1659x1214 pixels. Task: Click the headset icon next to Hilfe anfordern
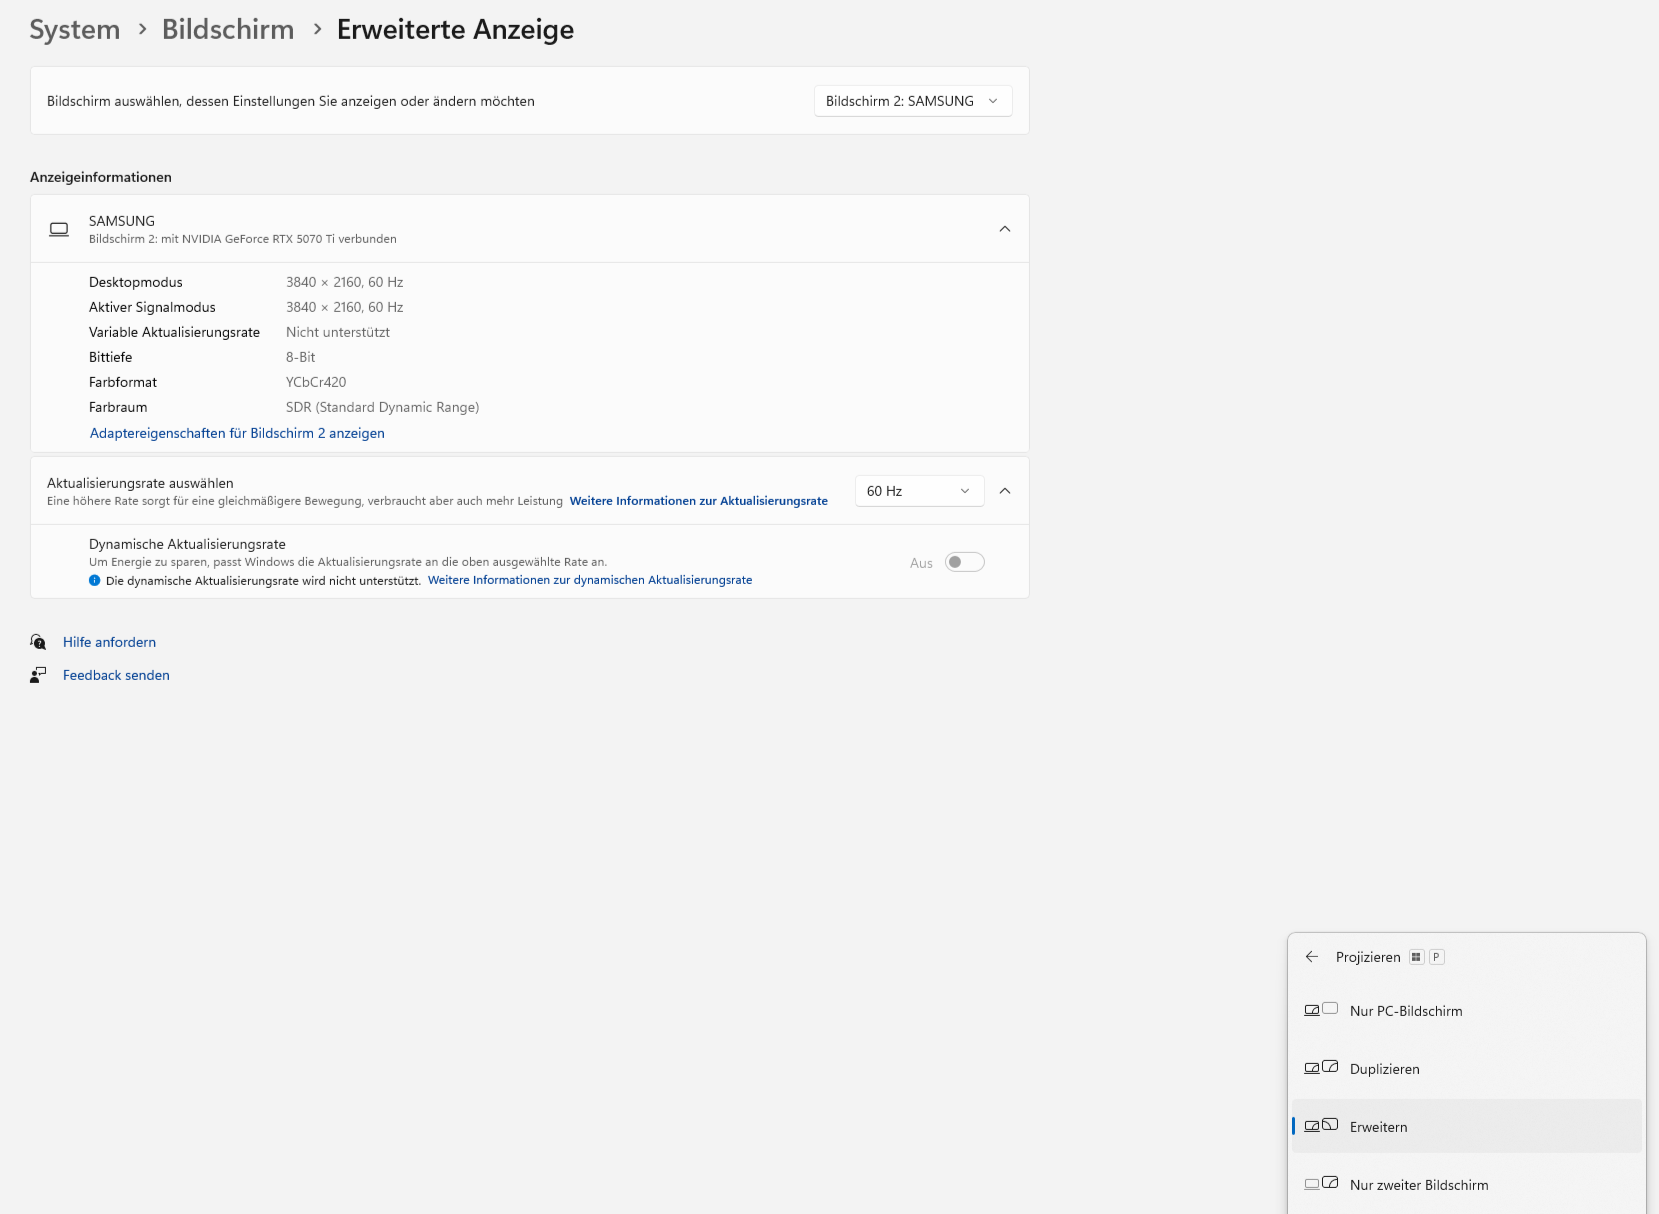(x=38, y=641)
